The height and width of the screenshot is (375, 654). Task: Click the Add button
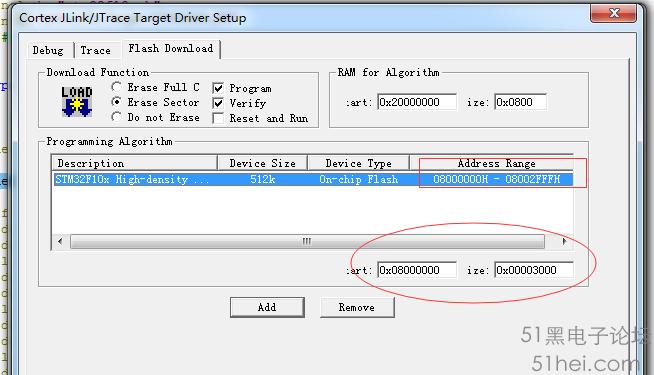pyautogui.click(x=267, y=307)
